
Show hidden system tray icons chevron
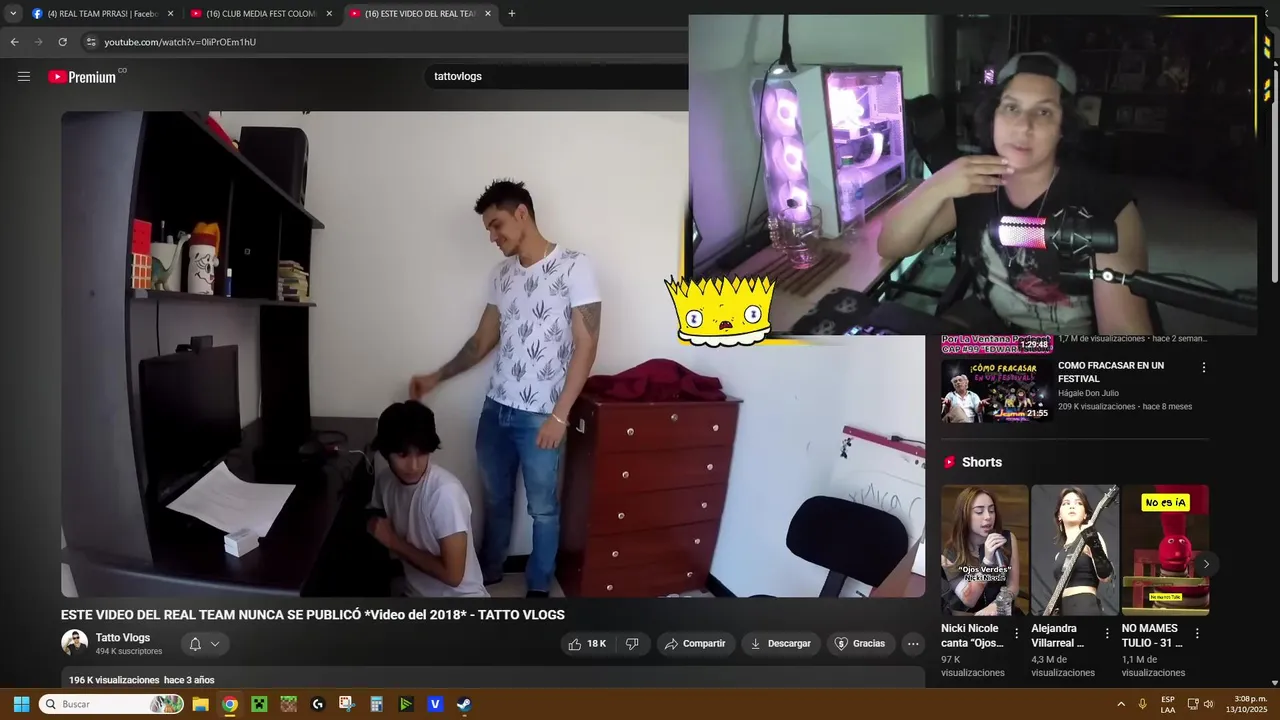[1120, 704]
